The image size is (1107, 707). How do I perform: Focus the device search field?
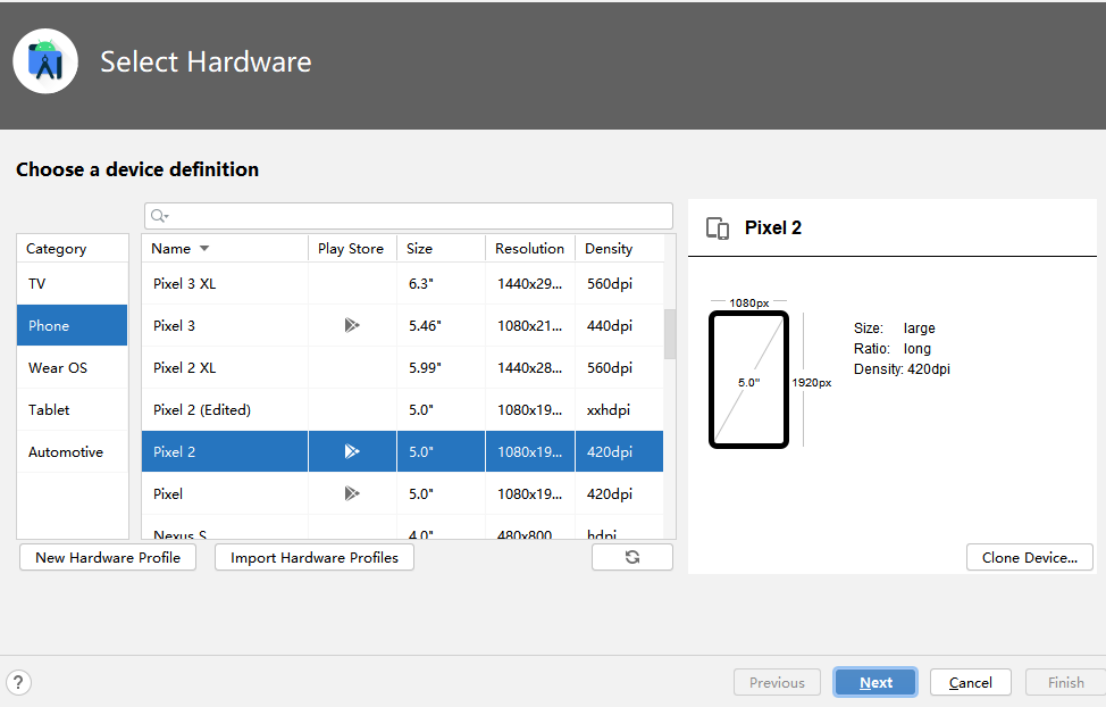tap(408, 216)
